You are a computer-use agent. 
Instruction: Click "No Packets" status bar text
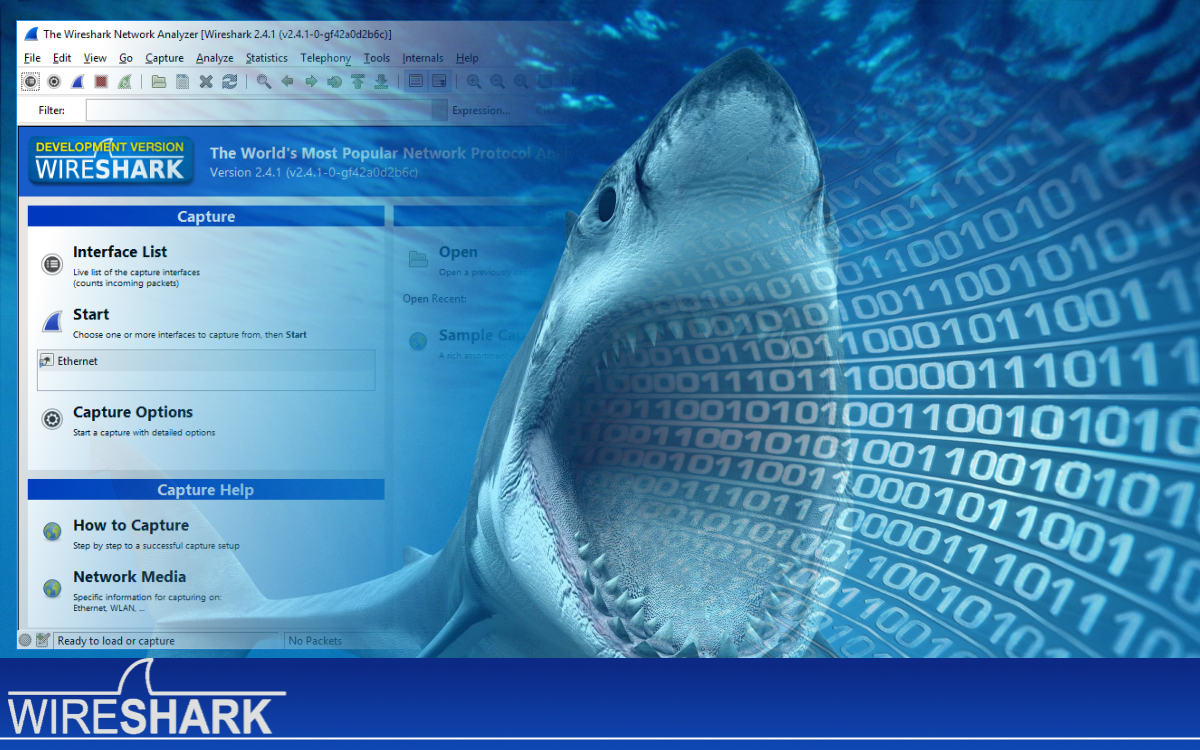[x=315, y=641]
